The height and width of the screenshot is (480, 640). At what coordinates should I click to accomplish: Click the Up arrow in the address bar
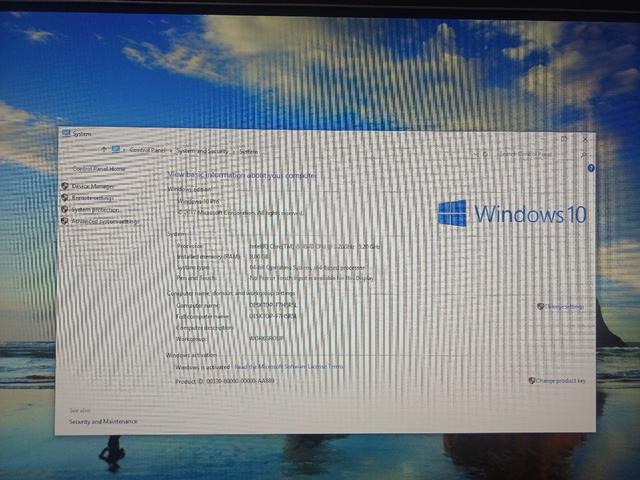tap(104, 149)
